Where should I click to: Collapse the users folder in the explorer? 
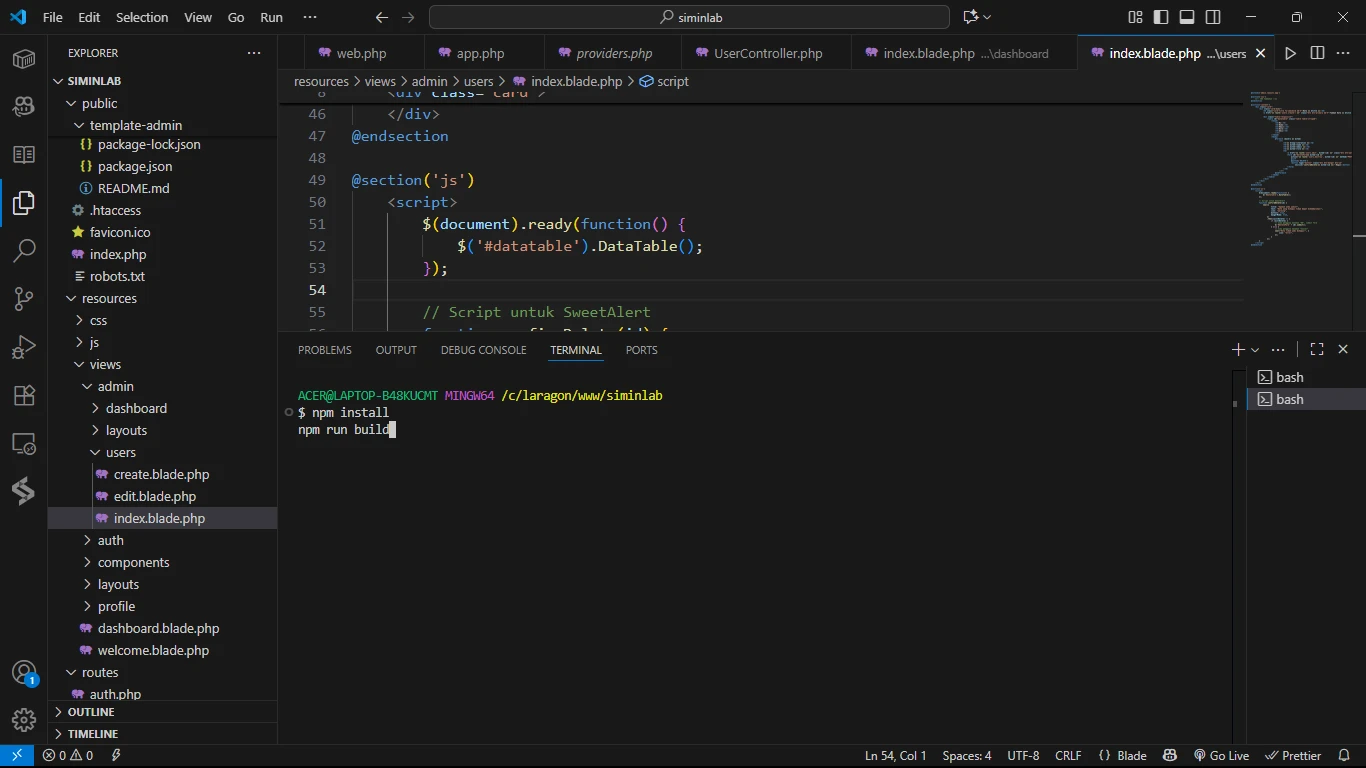(120, 452)
